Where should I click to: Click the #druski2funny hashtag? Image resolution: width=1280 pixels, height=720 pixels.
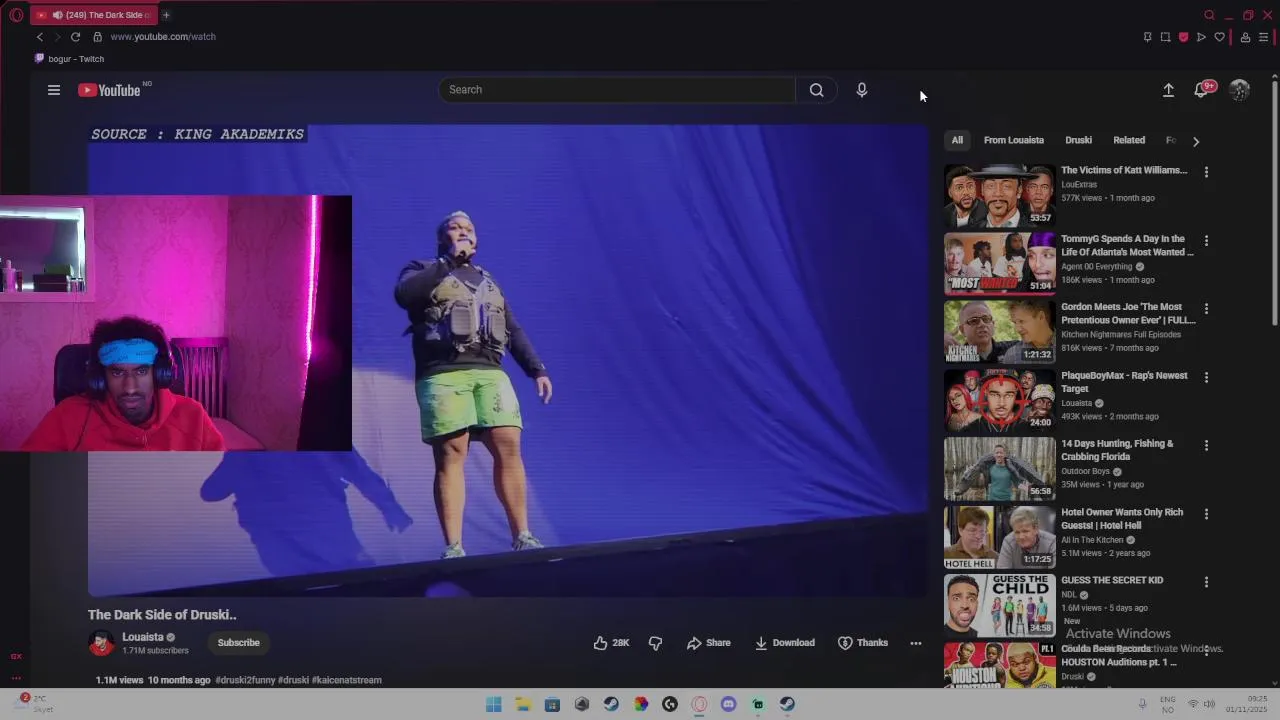tap(244, 680)
